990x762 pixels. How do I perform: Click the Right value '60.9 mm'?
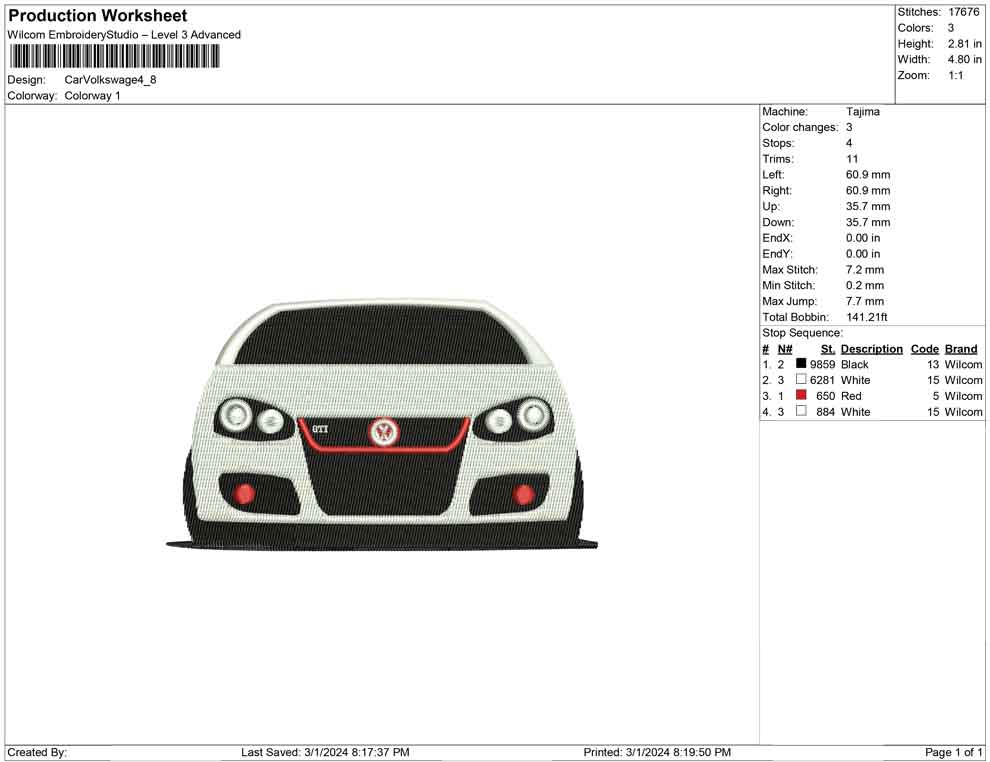click(868, 191)
